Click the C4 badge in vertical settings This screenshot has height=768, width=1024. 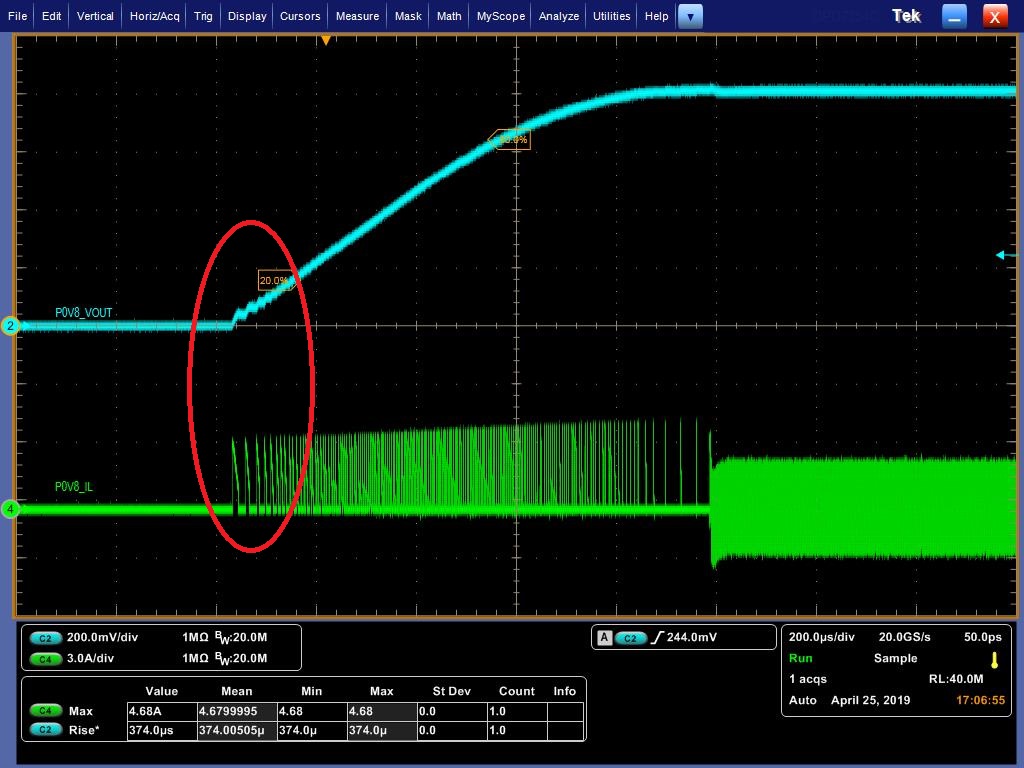pyautogui.click(x=45, y=659)
